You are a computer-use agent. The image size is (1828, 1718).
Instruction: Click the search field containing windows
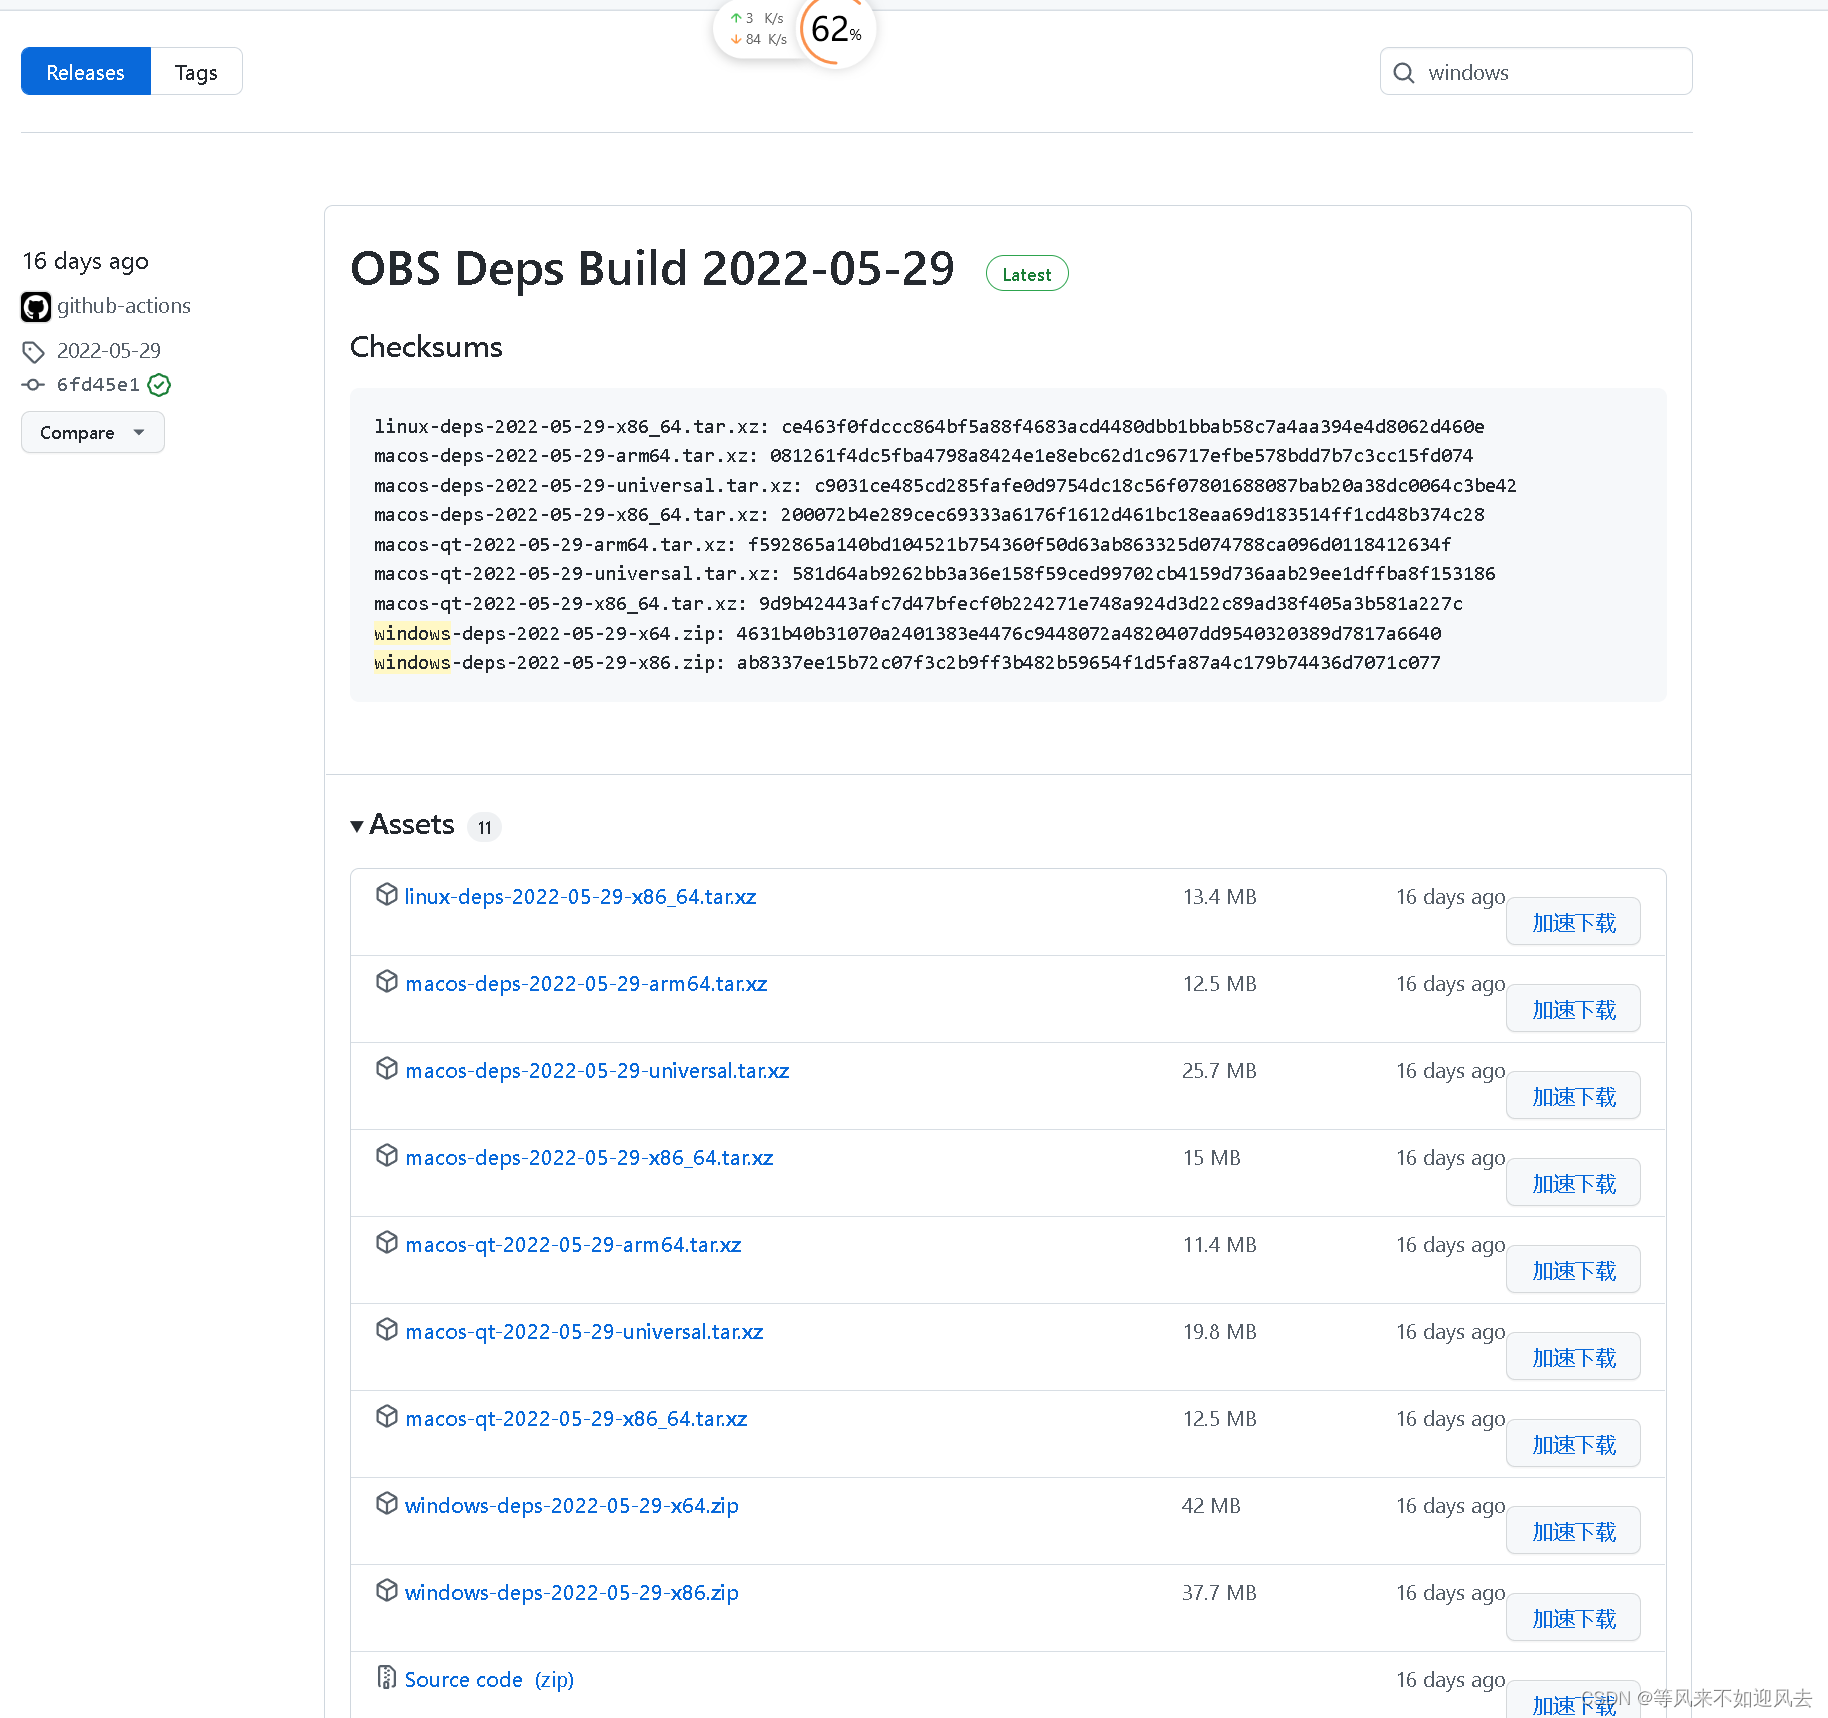tap(1540, 72)
